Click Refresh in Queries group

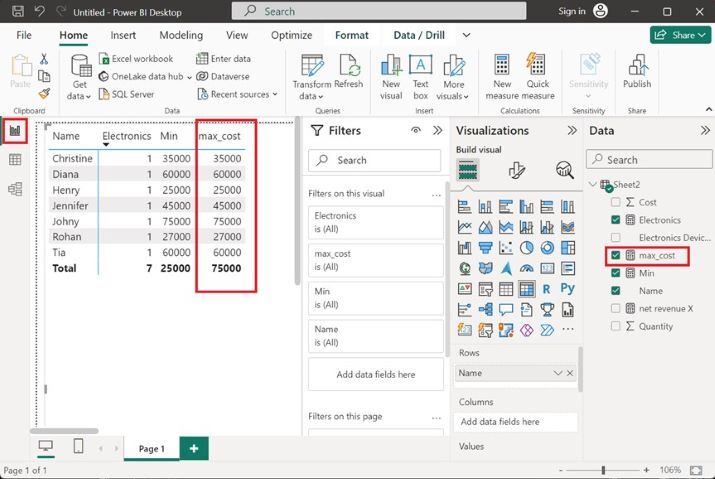click(x=348, y=71)
